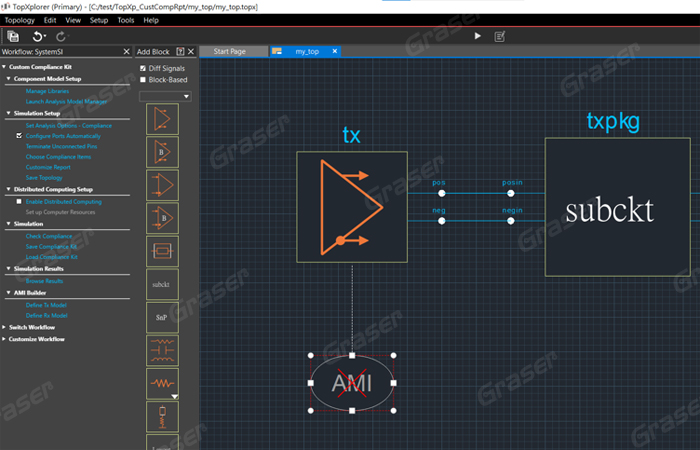This screenshot has height=450, width=700.
Task: Click Terminate Unconnected Pins link
Action: (x=61, y=146)
